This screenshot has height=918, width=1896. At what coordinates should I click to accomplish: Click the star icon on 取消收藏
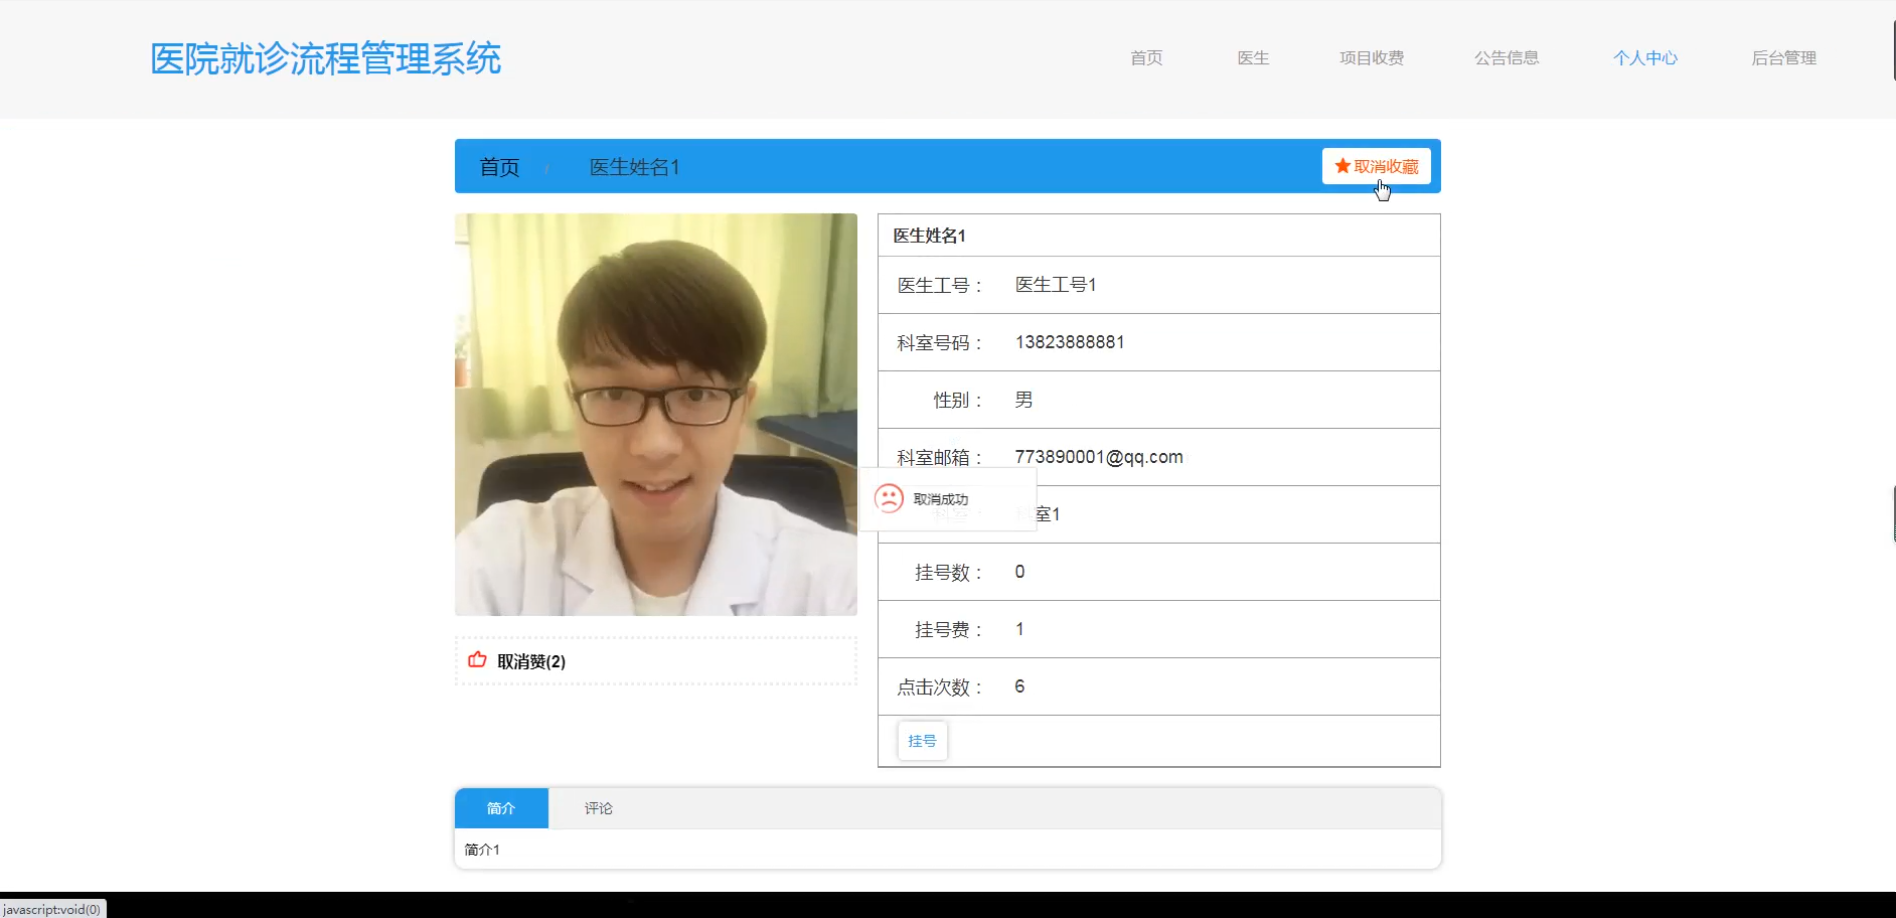(1342, 166)
